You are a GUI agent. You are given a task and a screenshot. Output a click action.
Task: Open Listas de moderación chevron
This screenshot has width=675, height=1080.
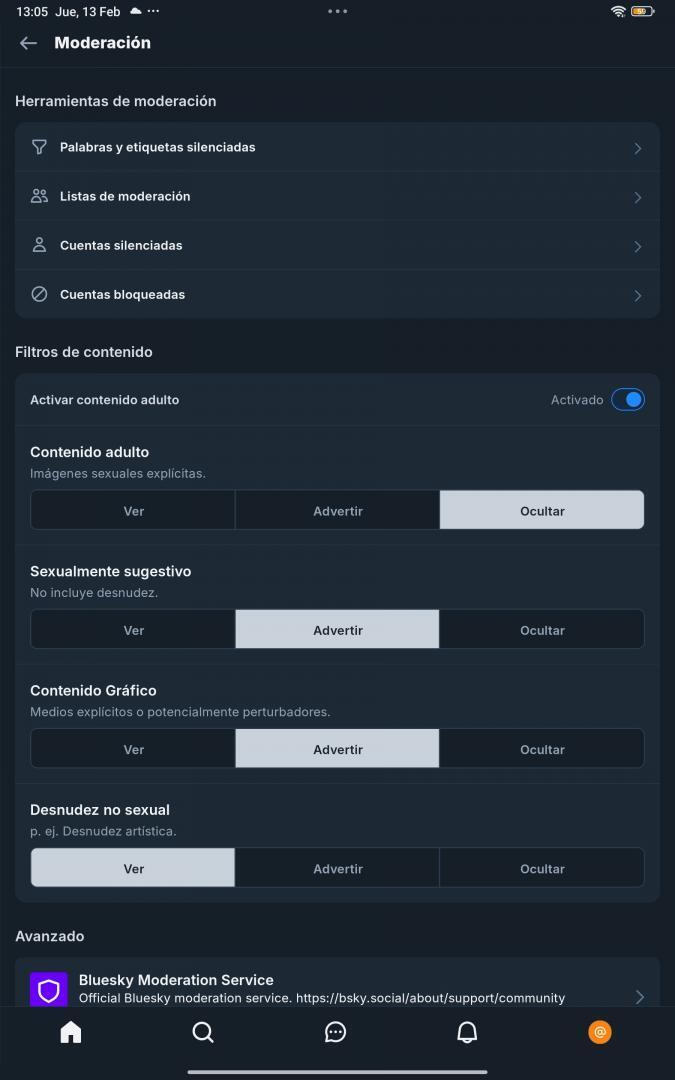pyautogui.click(x=637, y=197)
